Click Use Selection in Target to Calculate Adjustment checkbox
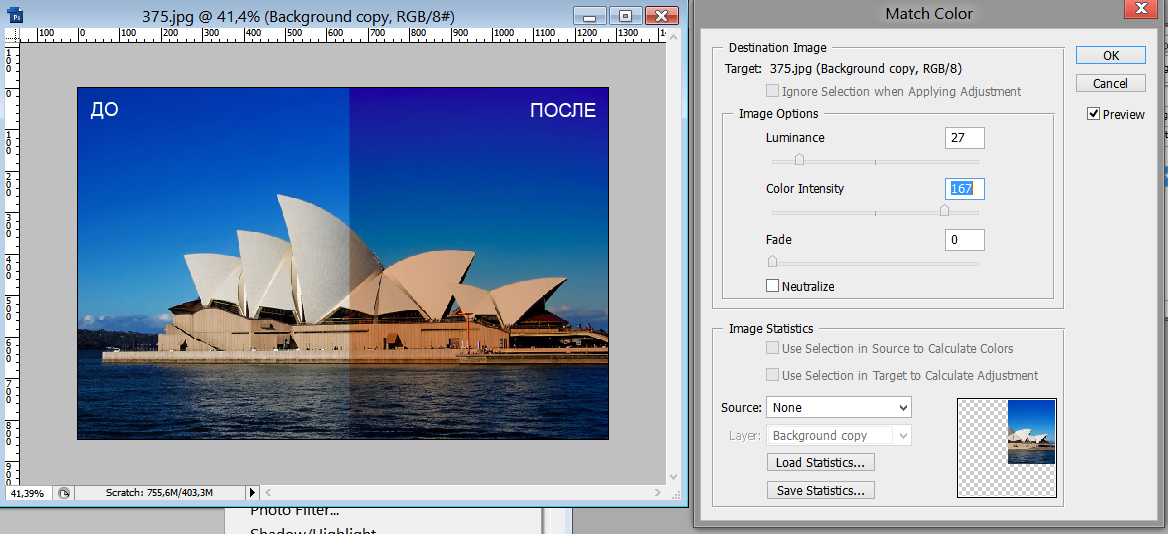Screen dimensions: 1168x534 point(772,375)
